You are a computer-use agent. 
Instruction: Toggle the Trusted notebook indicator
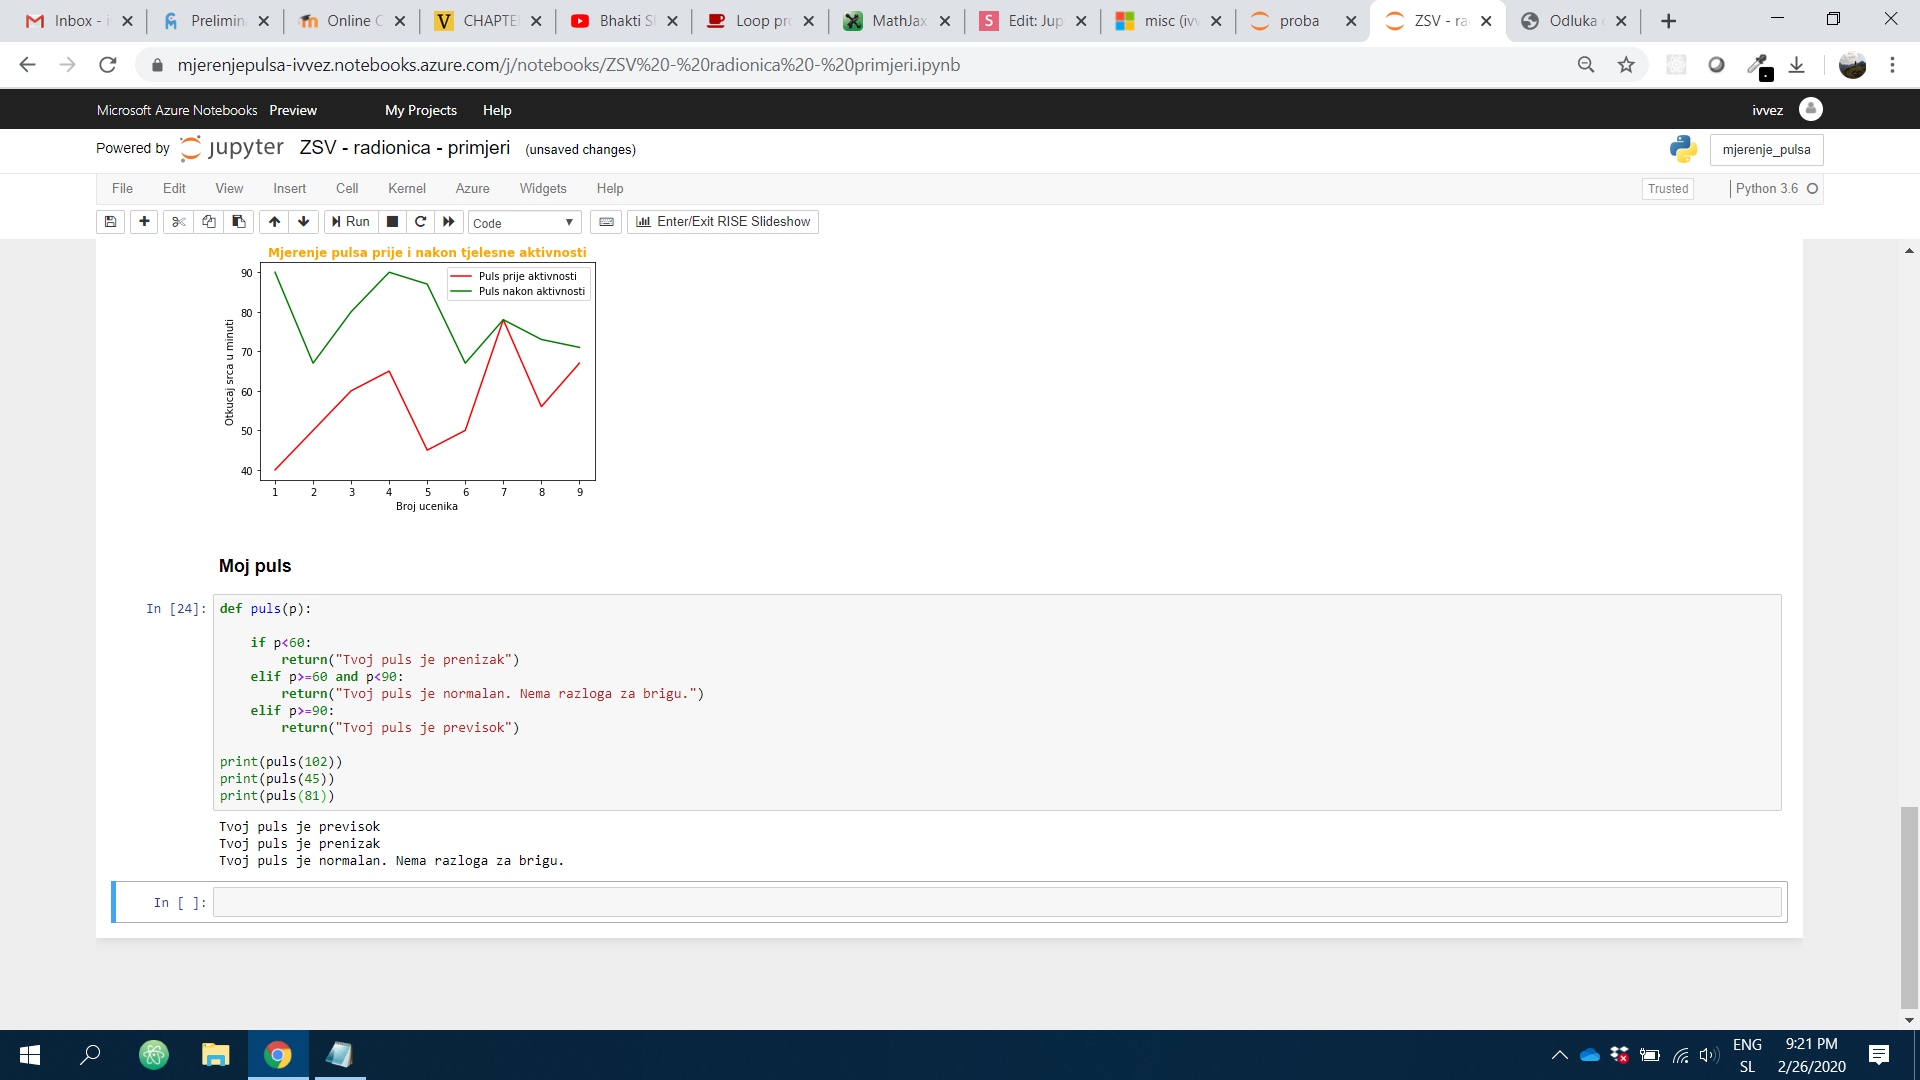point(1667,189)
